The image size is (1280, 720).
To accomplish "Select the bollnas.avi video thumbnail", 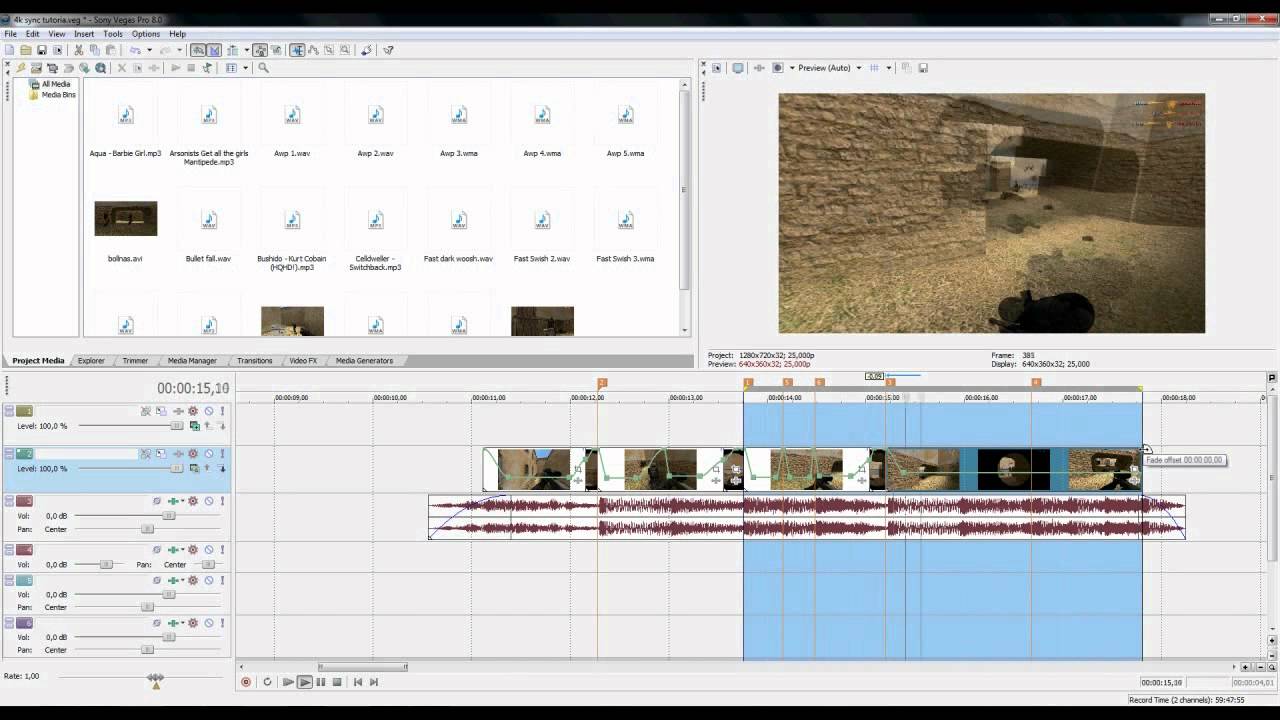I will [126, 219].
